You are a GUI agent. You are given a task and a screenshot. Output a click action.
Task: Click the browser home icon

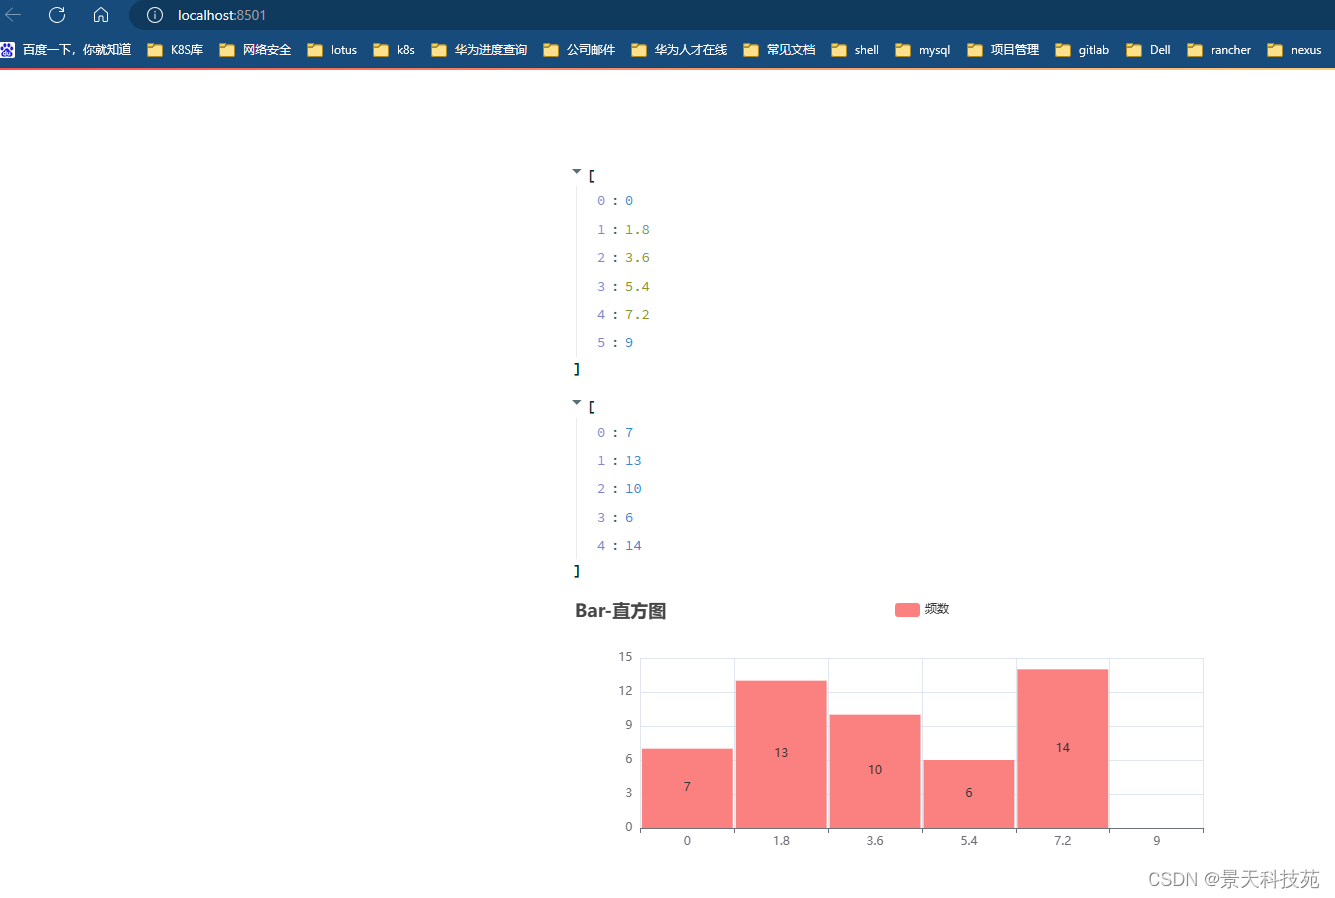click(x=100, y=15)
